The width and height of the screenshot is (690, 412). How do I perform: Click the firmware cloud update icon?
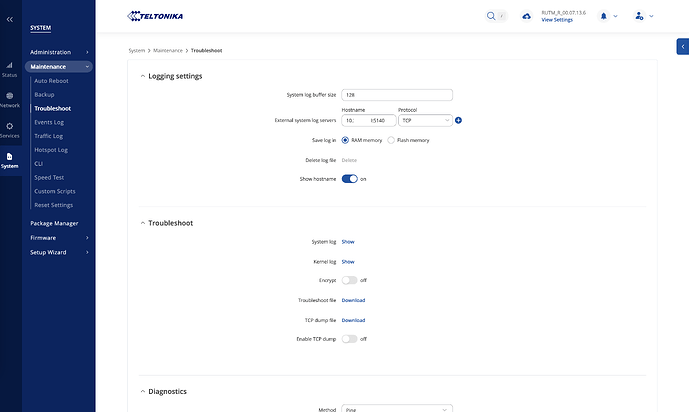[526, 16]
